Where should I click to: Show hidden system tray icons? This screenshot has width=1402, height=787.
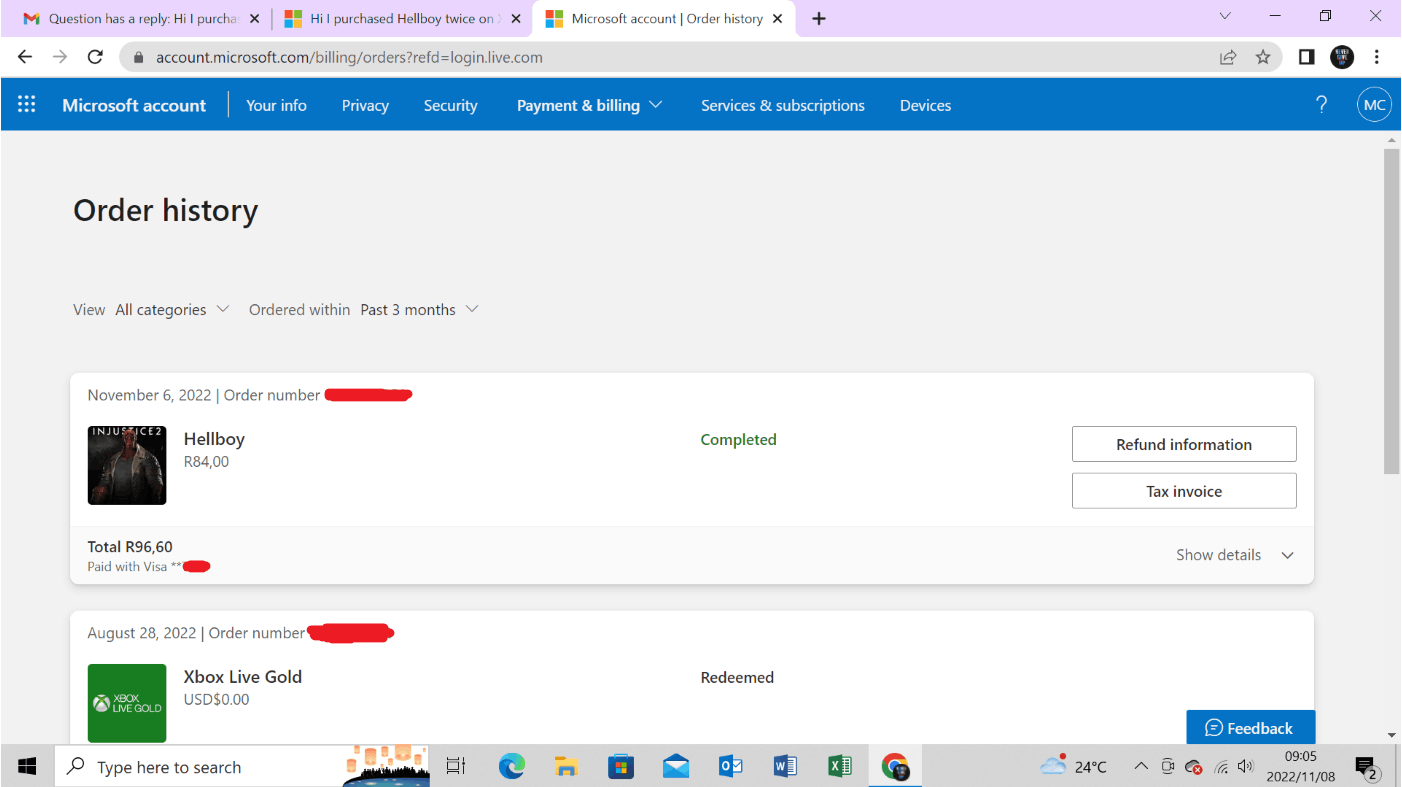pos(1140,767)
